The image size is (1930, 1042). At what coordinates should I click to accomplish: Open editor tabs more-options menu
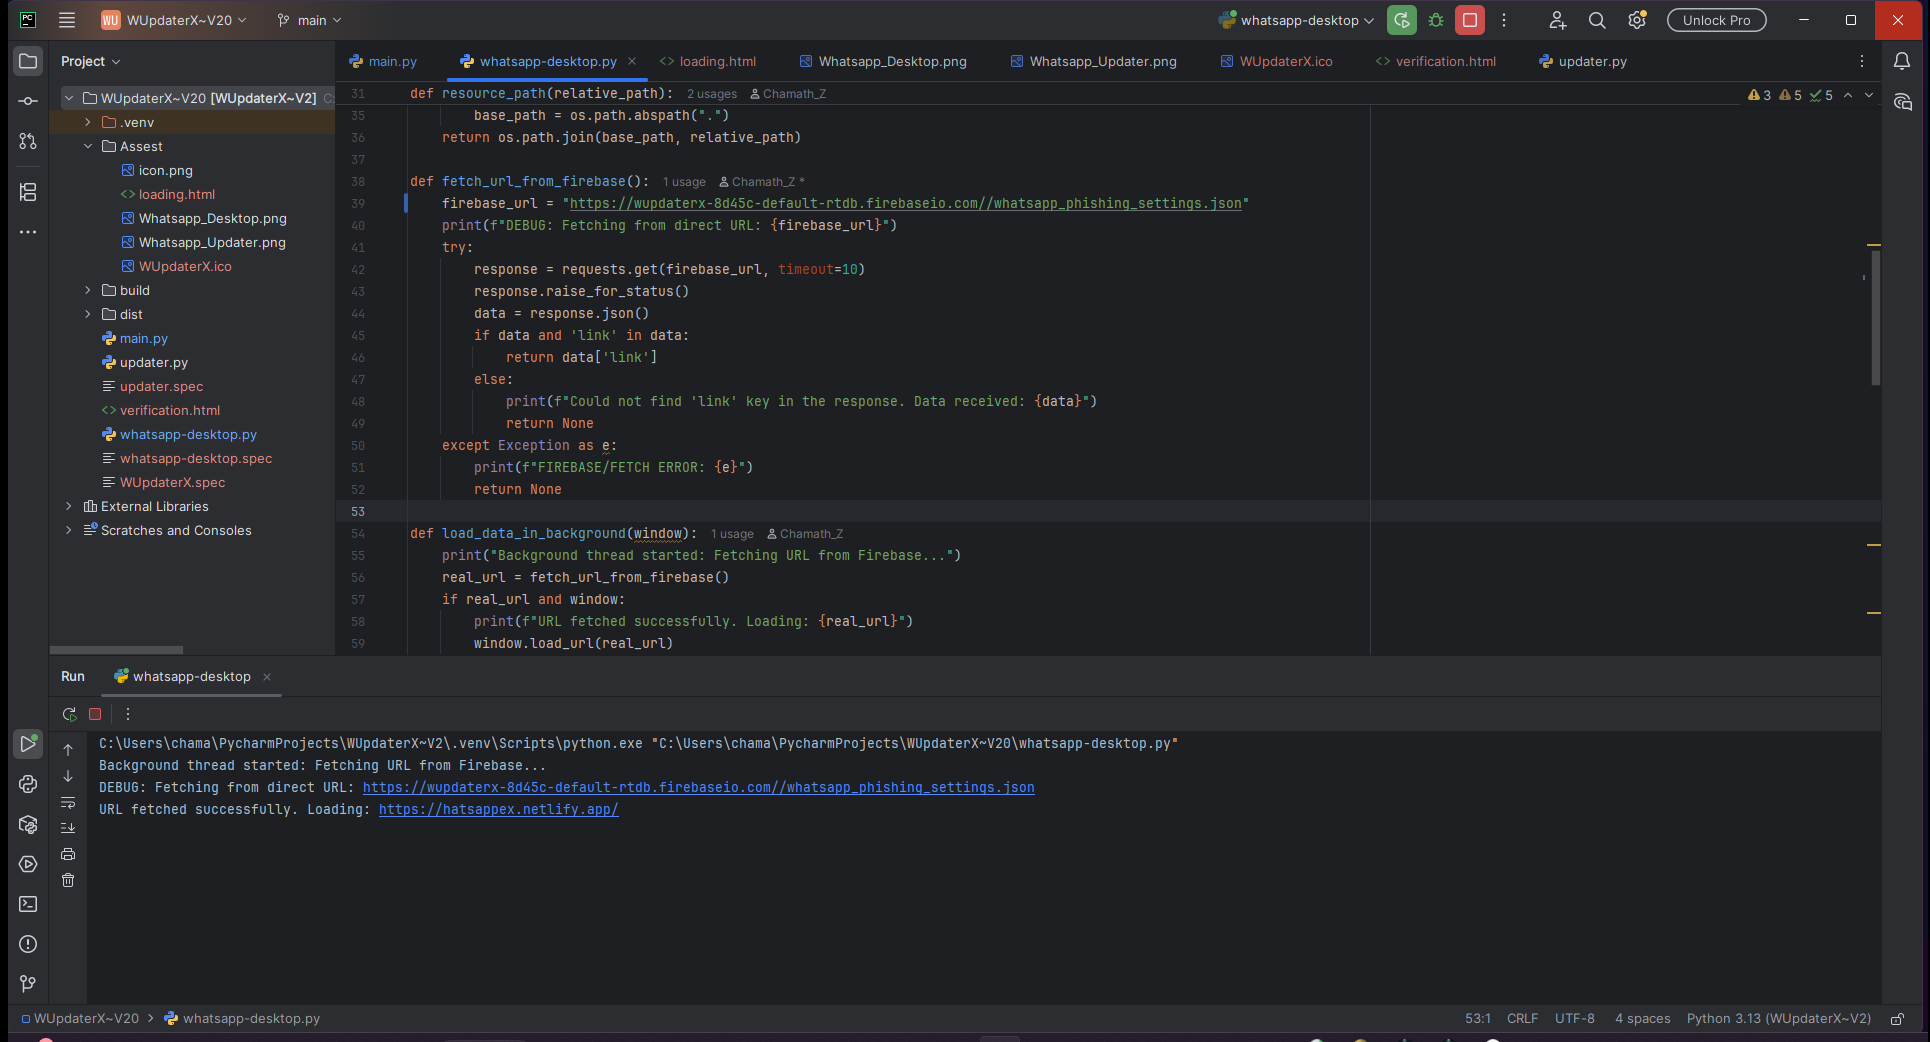coord(1861,61)
